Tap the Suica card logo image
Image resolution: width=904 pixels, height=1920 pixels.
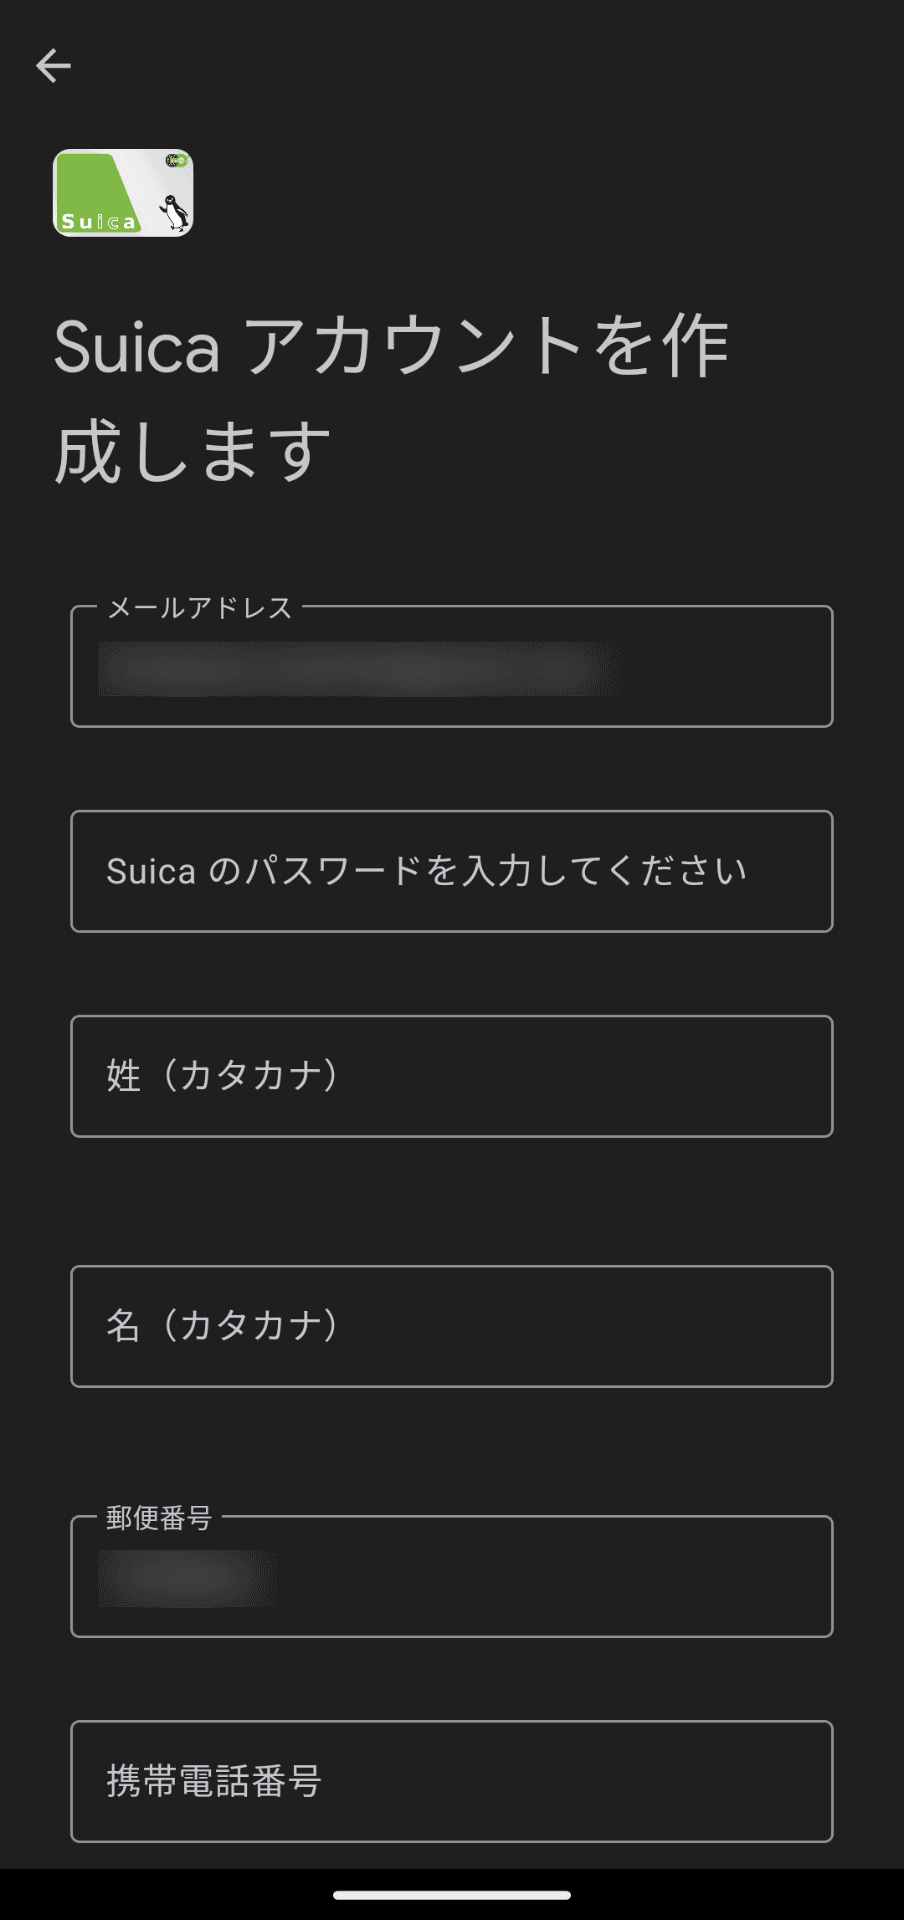(x=122, y=193)
